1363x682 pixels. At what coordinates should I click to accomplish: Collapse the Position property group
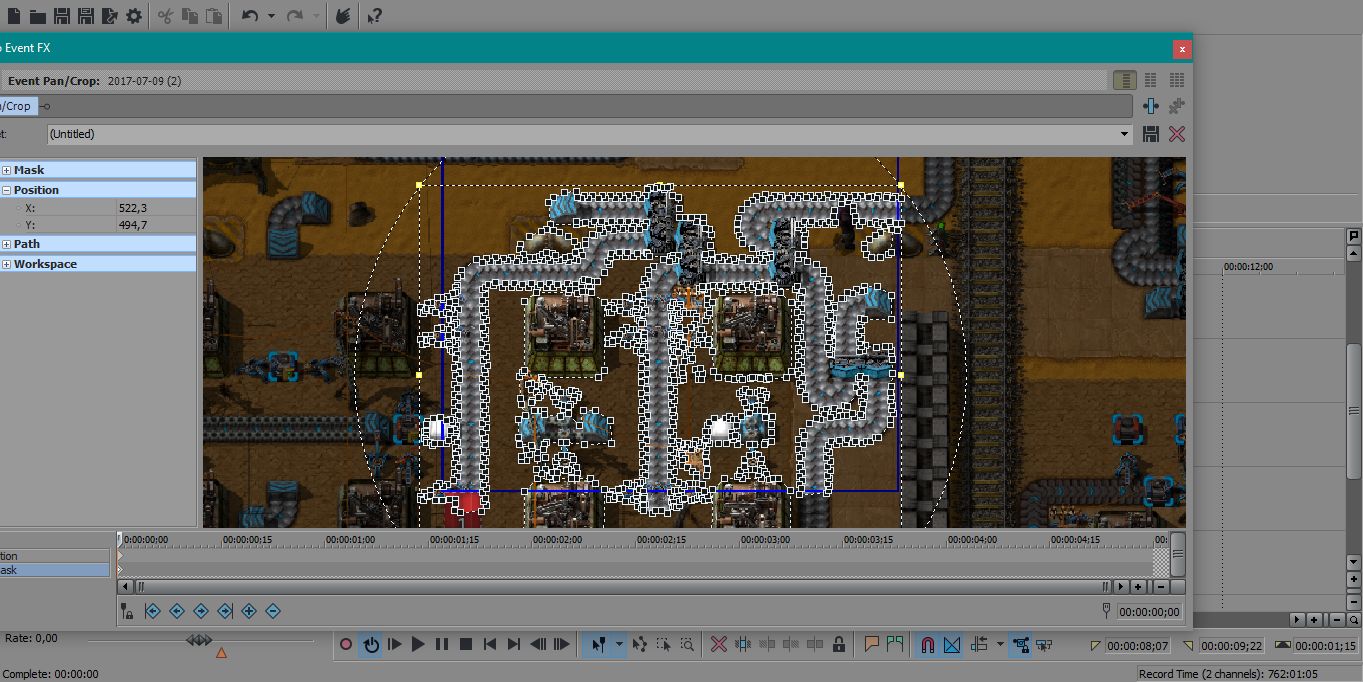tap(6, 190)
